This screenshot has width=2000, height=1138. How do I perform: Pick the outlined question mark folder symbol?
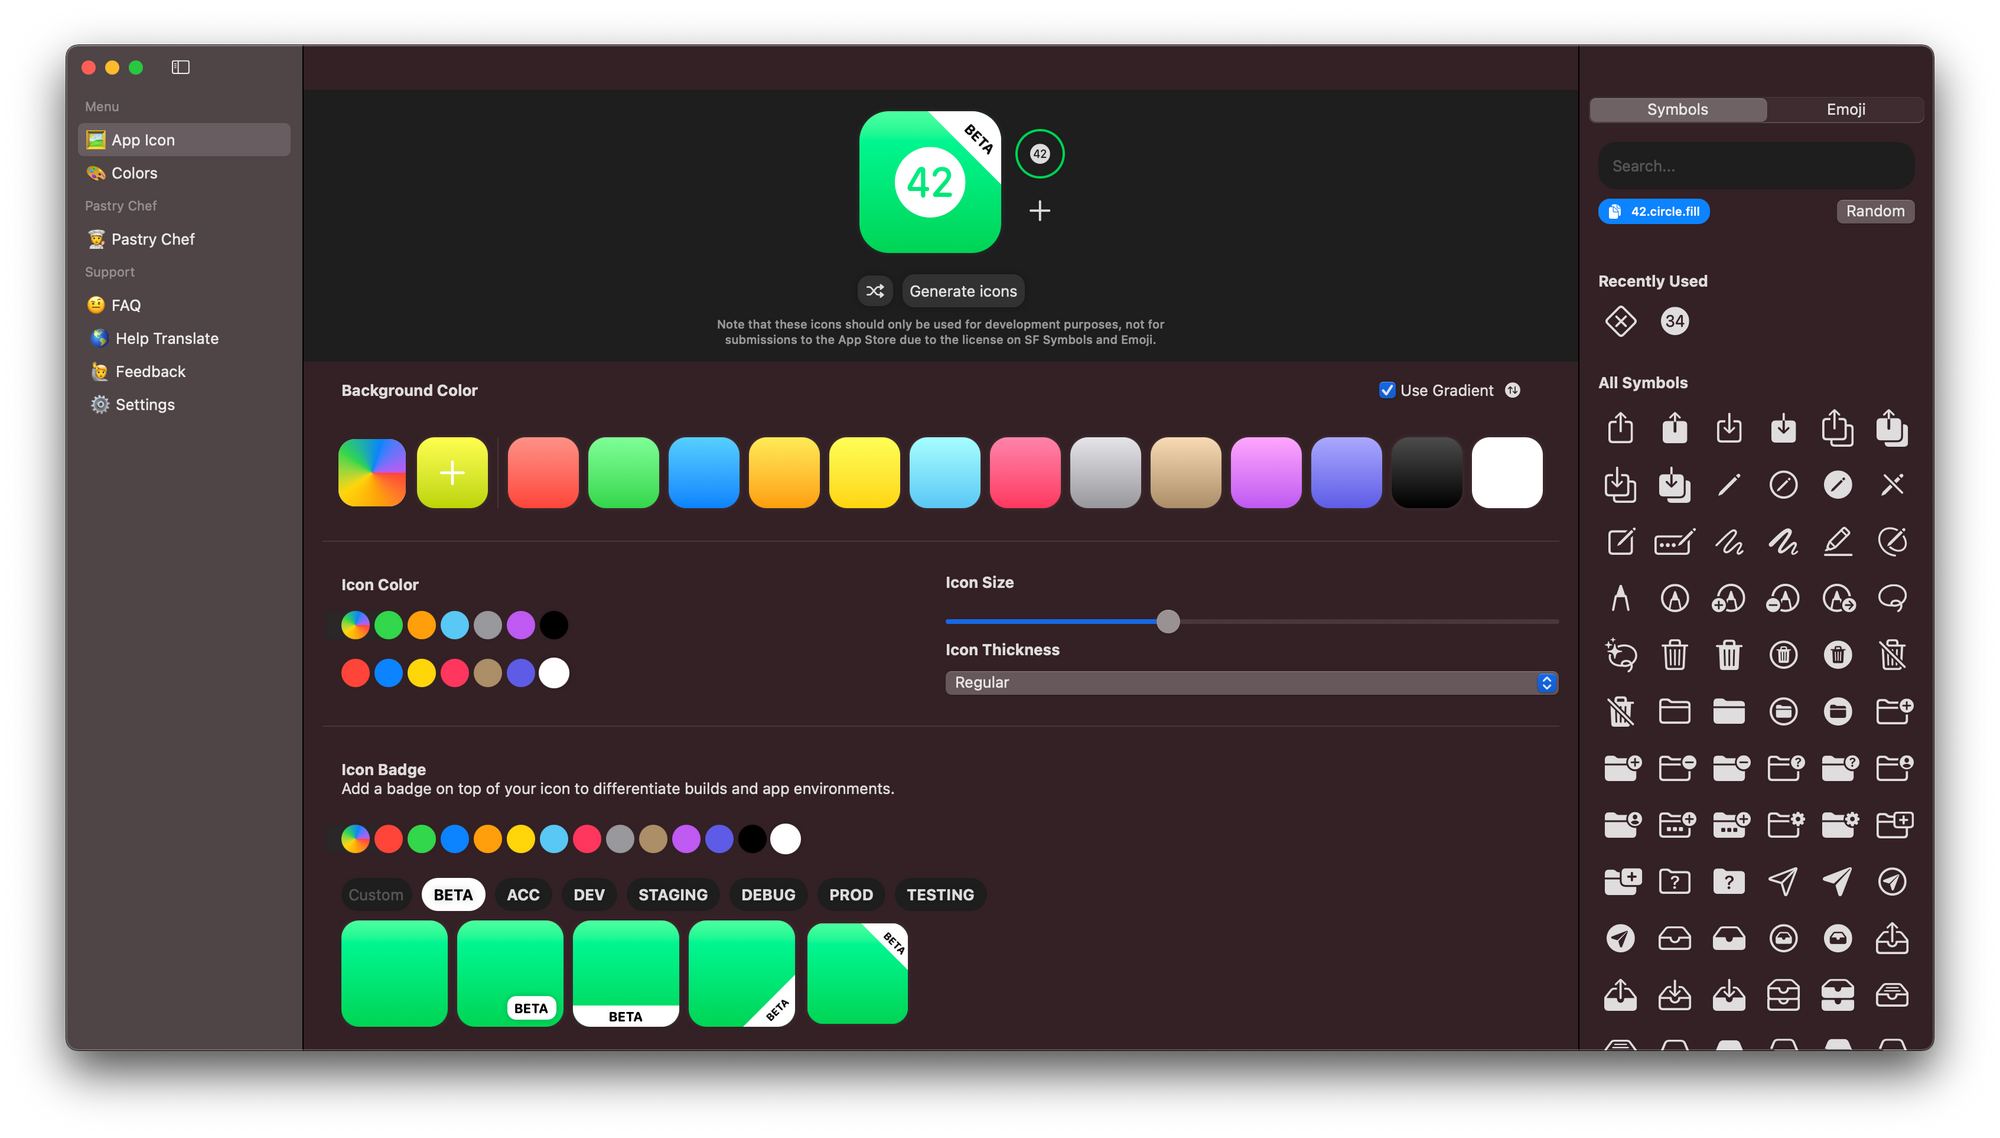[x=1675, y=881]
